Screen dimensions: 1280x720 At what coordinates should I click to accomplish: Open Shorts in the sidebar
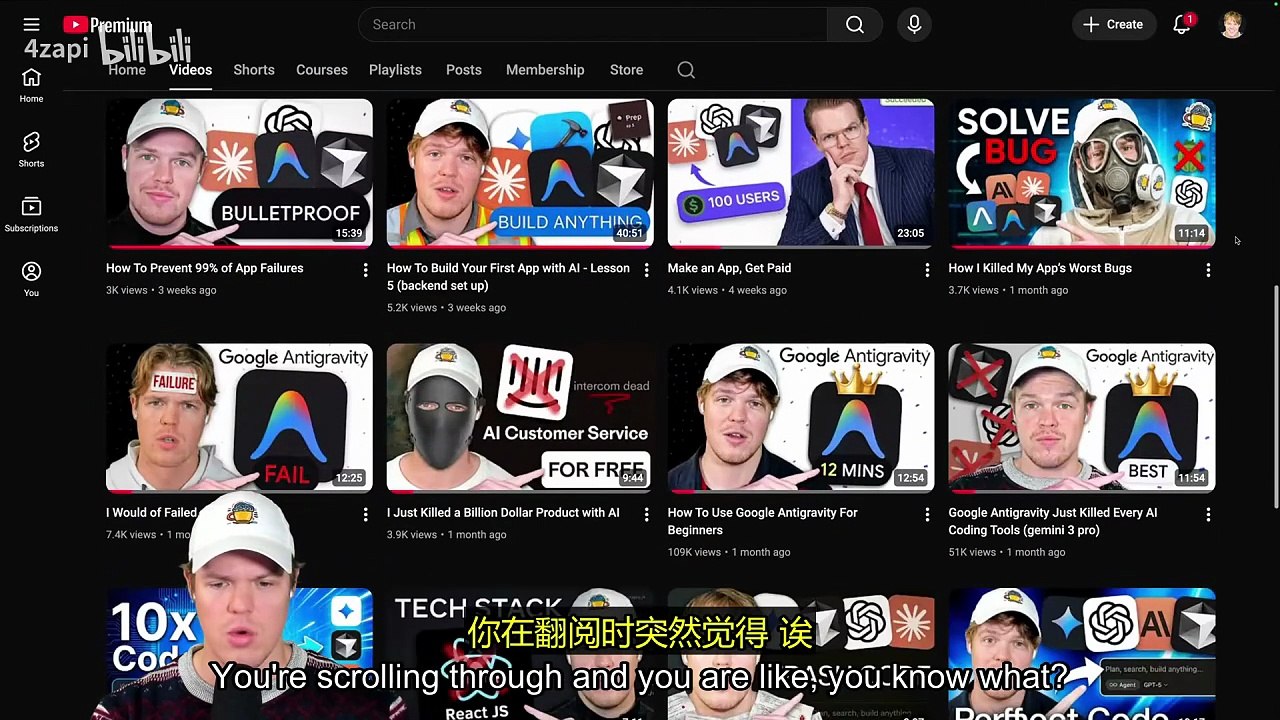[31, 150]
